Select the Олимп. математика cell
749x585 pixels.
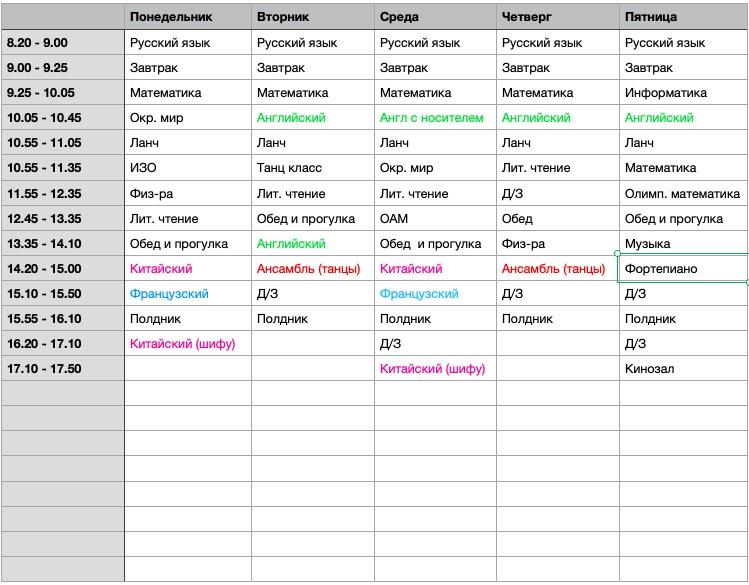click(683, 194)
